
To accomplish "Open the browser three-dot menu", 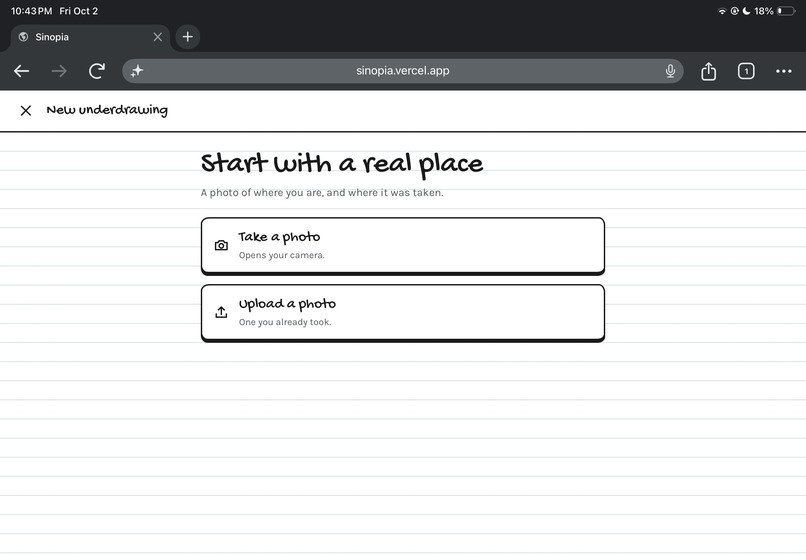I will [783, 71].
